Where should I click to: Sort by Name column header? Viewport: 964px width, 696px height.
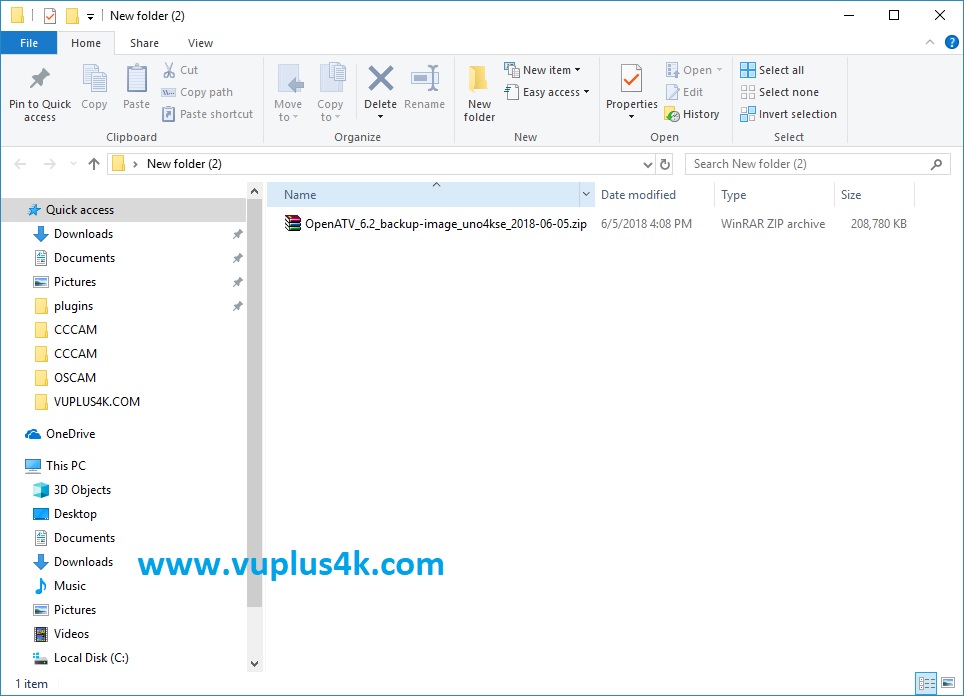[300, 195]
